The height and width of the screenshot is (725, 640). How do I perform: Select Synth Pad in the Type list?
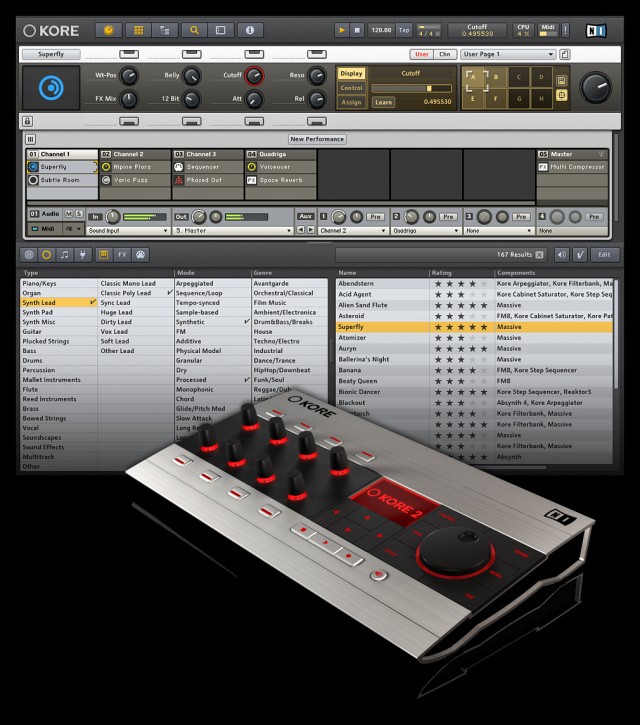click(38, 312)
